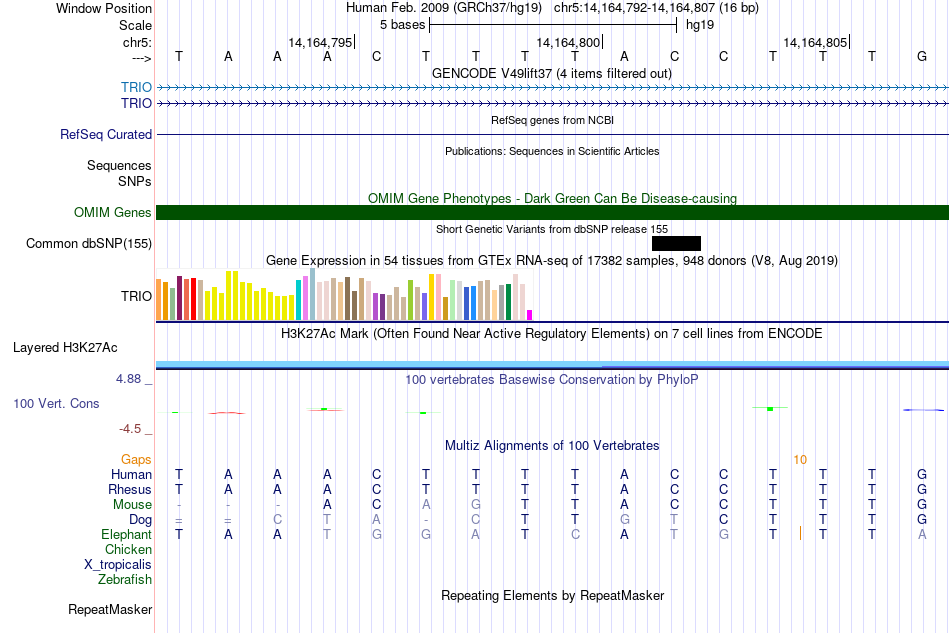Select the Scale label in base position track
950x633 pixels.
[x=135, y=25]
